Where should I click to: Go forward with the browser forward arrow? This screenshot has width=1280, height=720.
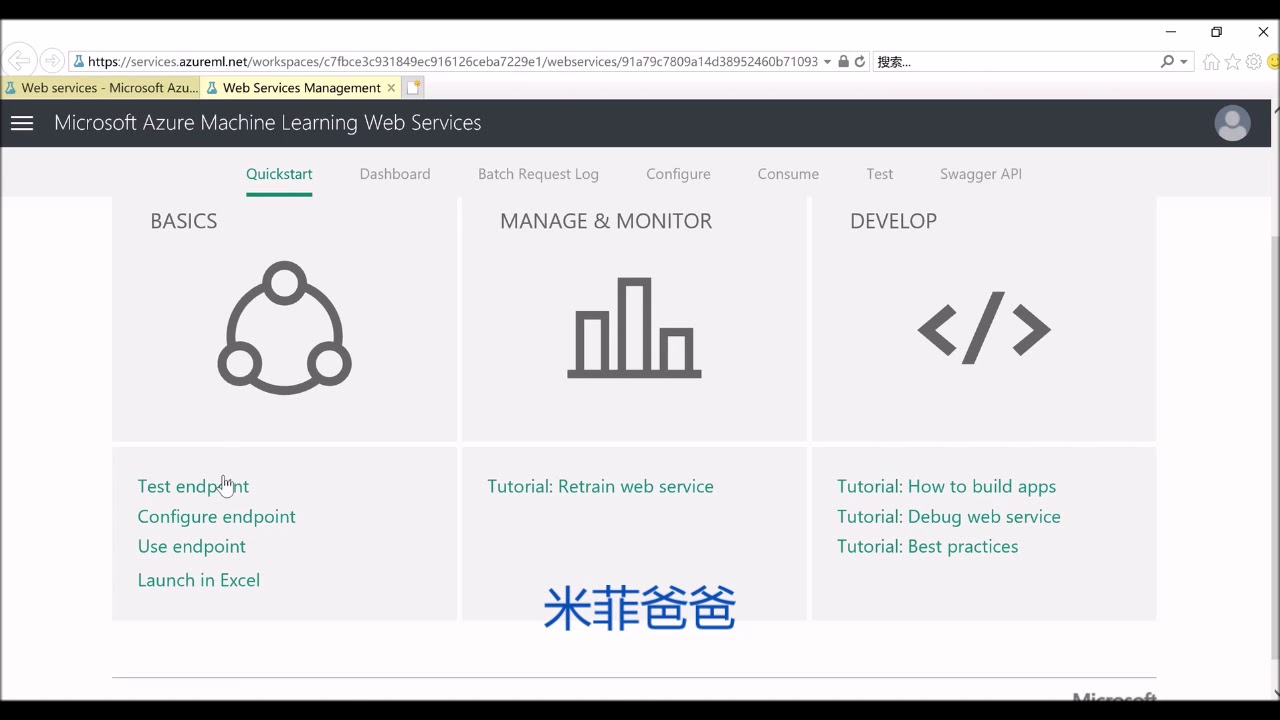tap(52, 61)
